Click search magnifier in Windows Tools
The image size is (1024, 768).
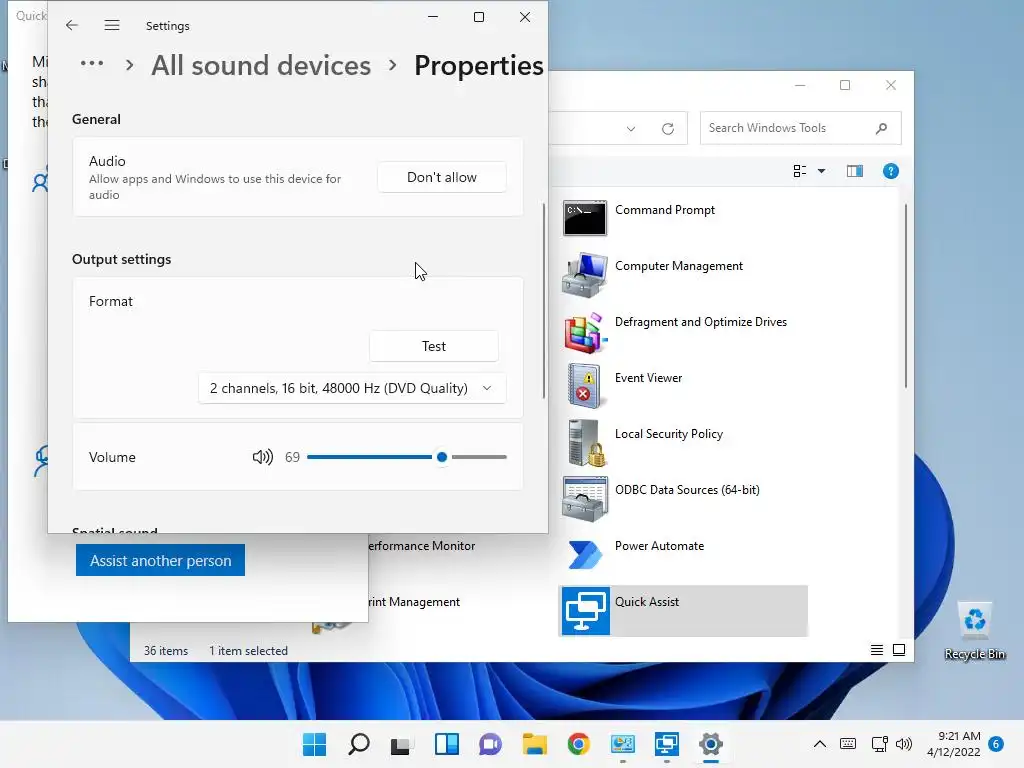(x=881, y=128)
